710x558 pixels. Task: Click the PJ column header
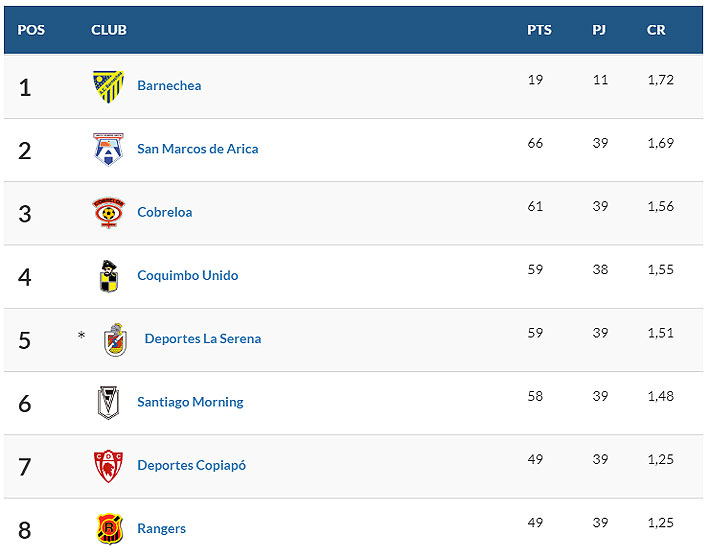599,30
